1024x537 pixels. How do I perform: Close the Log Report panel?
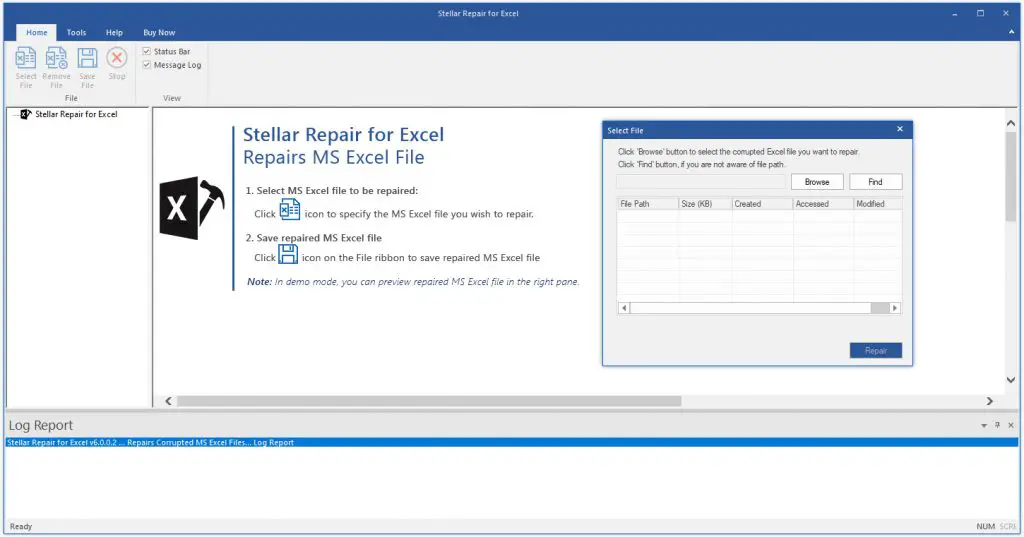click(x=1010, y=425)
